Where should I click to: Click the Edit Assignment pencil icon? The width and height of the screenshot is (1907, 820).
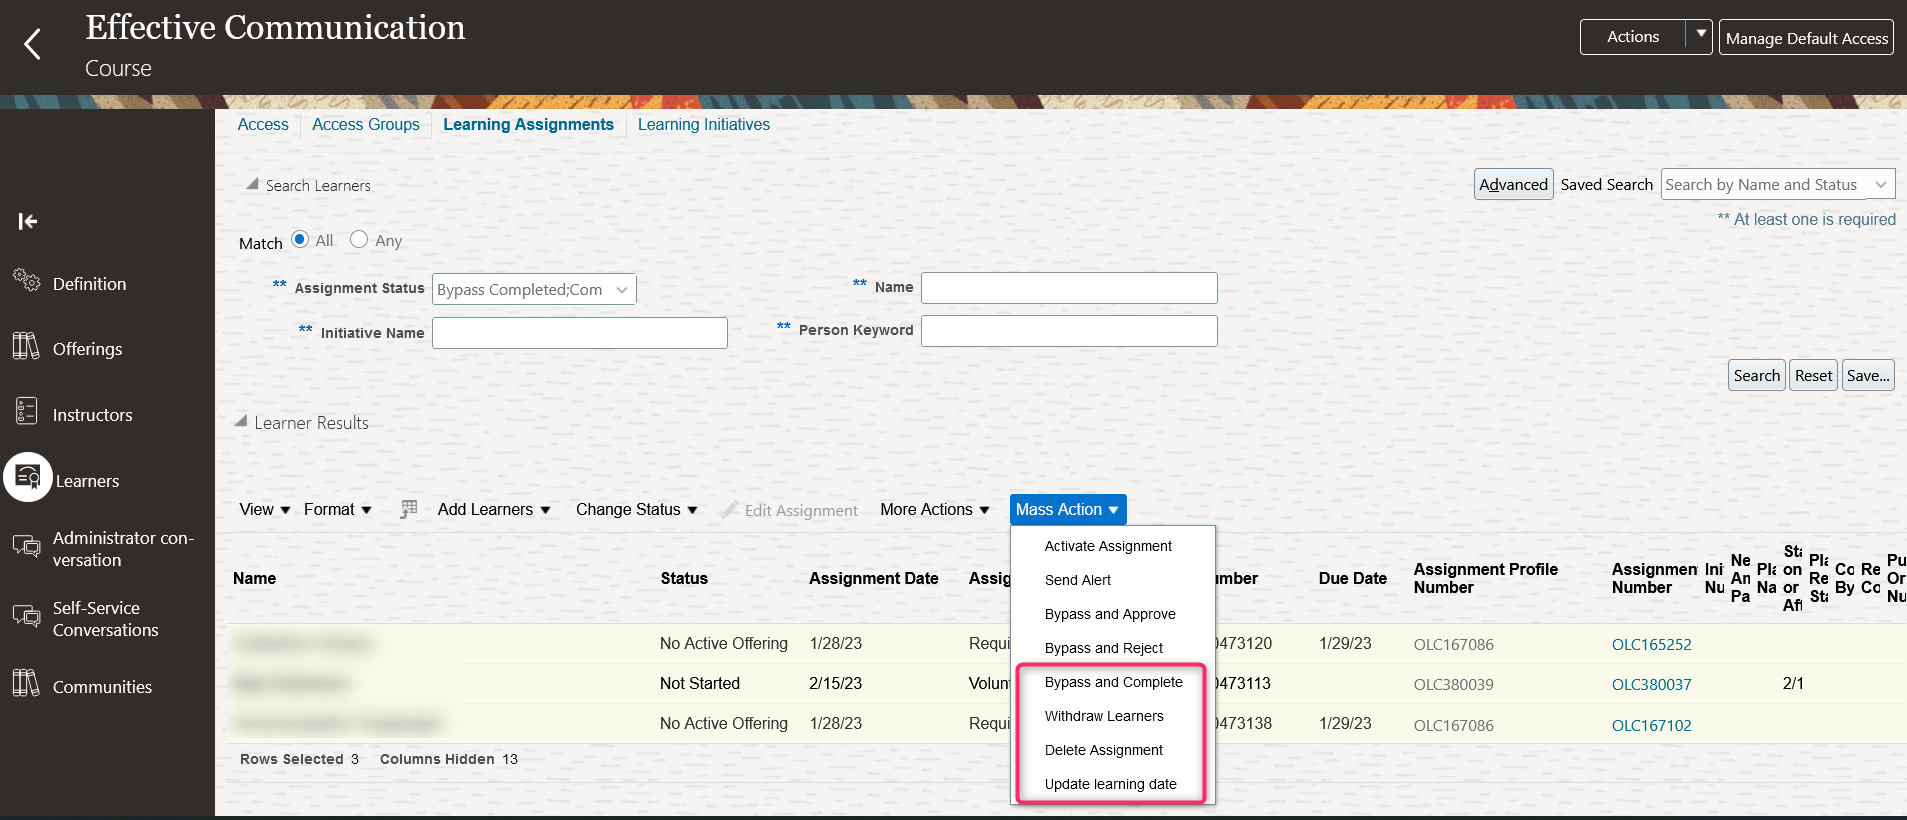[730, 509]
